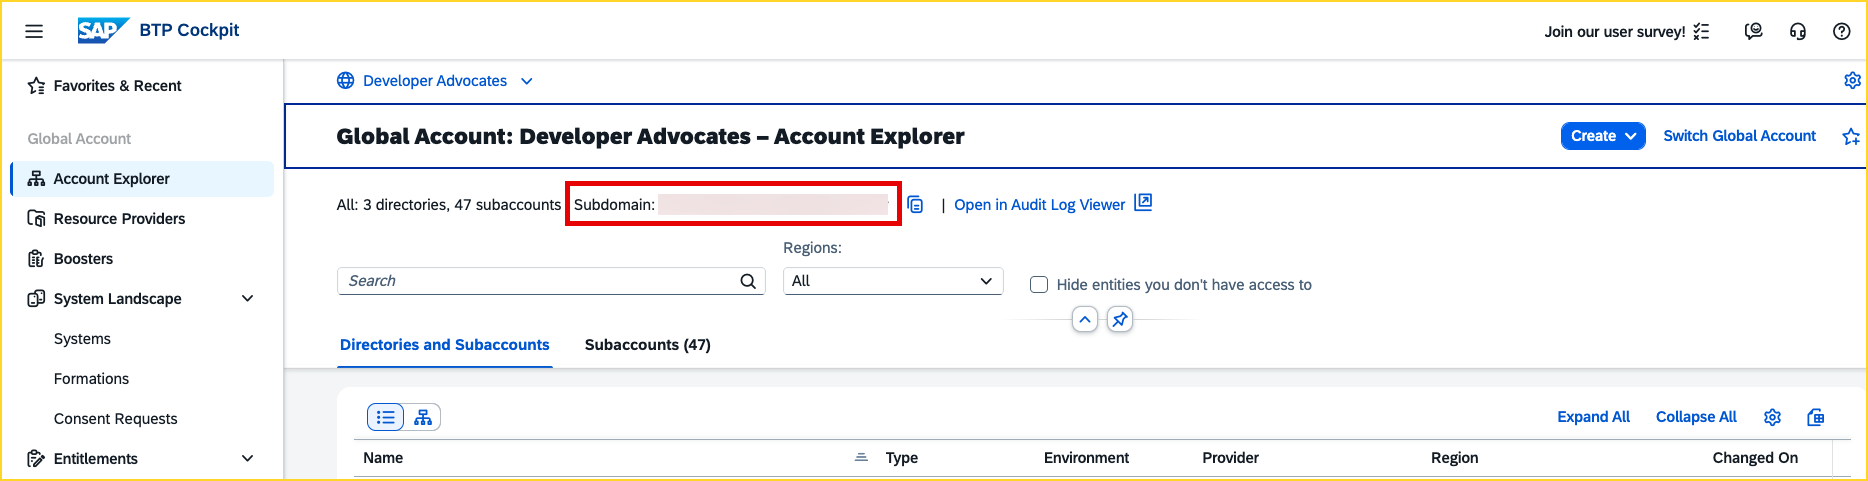Collapse the header with up chevron button

click(1085, 320)
